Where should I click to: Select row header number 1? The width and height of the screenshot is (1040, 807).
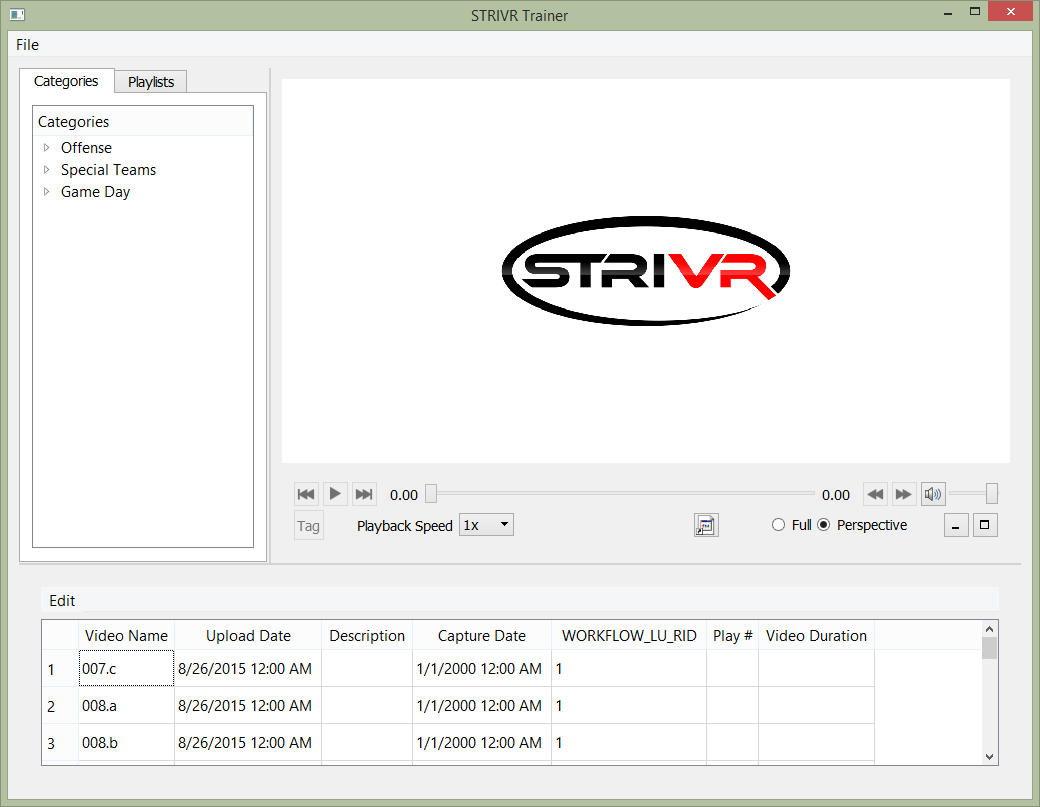60,669
